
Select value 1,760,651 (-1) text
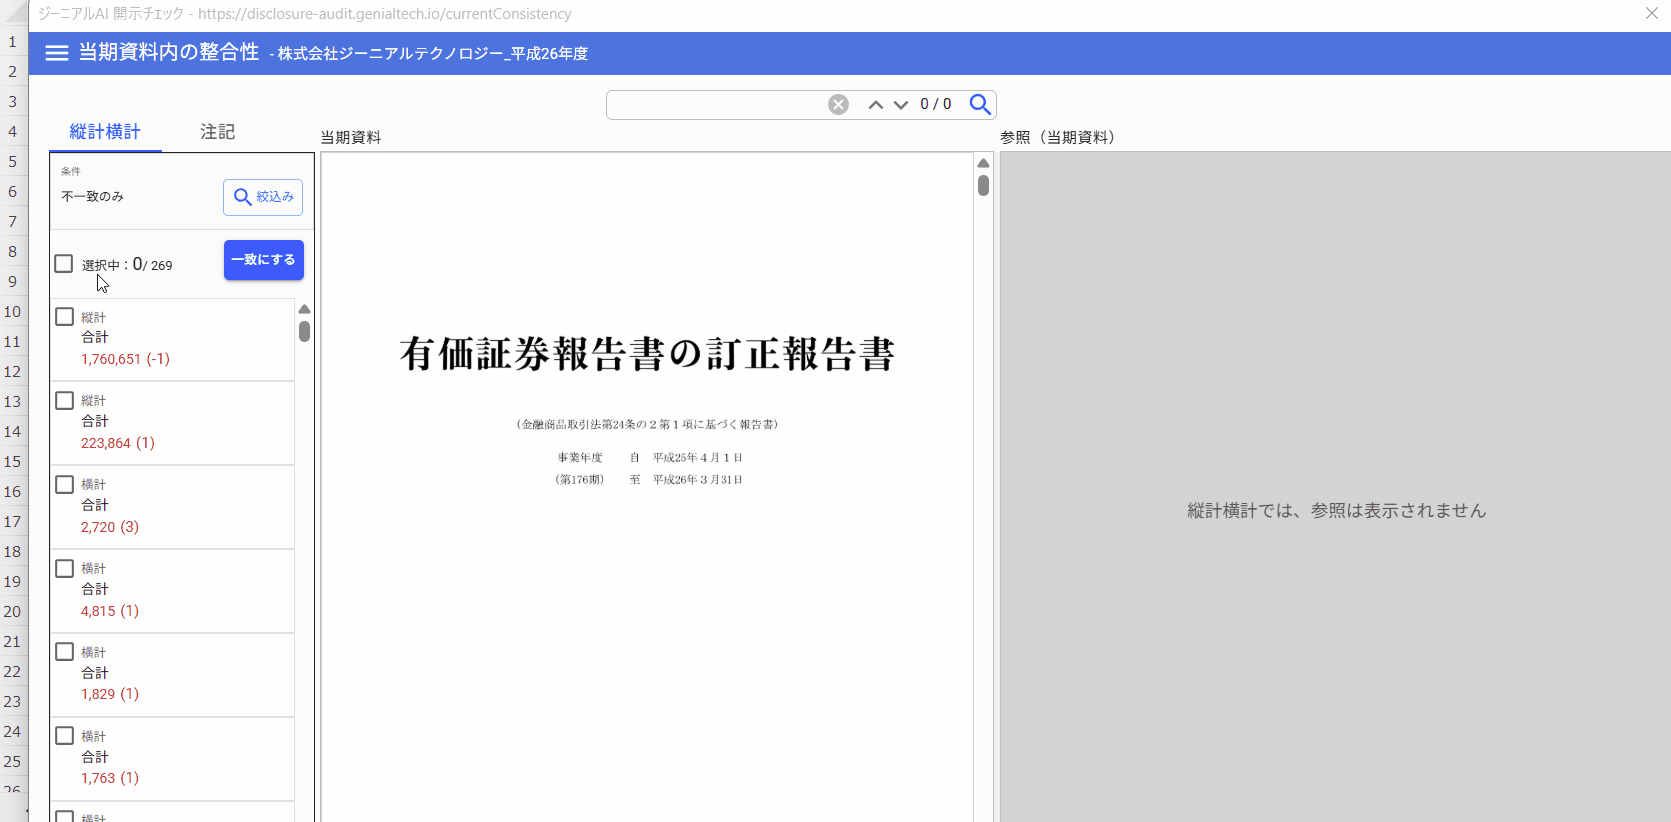[x=126, y=359]
